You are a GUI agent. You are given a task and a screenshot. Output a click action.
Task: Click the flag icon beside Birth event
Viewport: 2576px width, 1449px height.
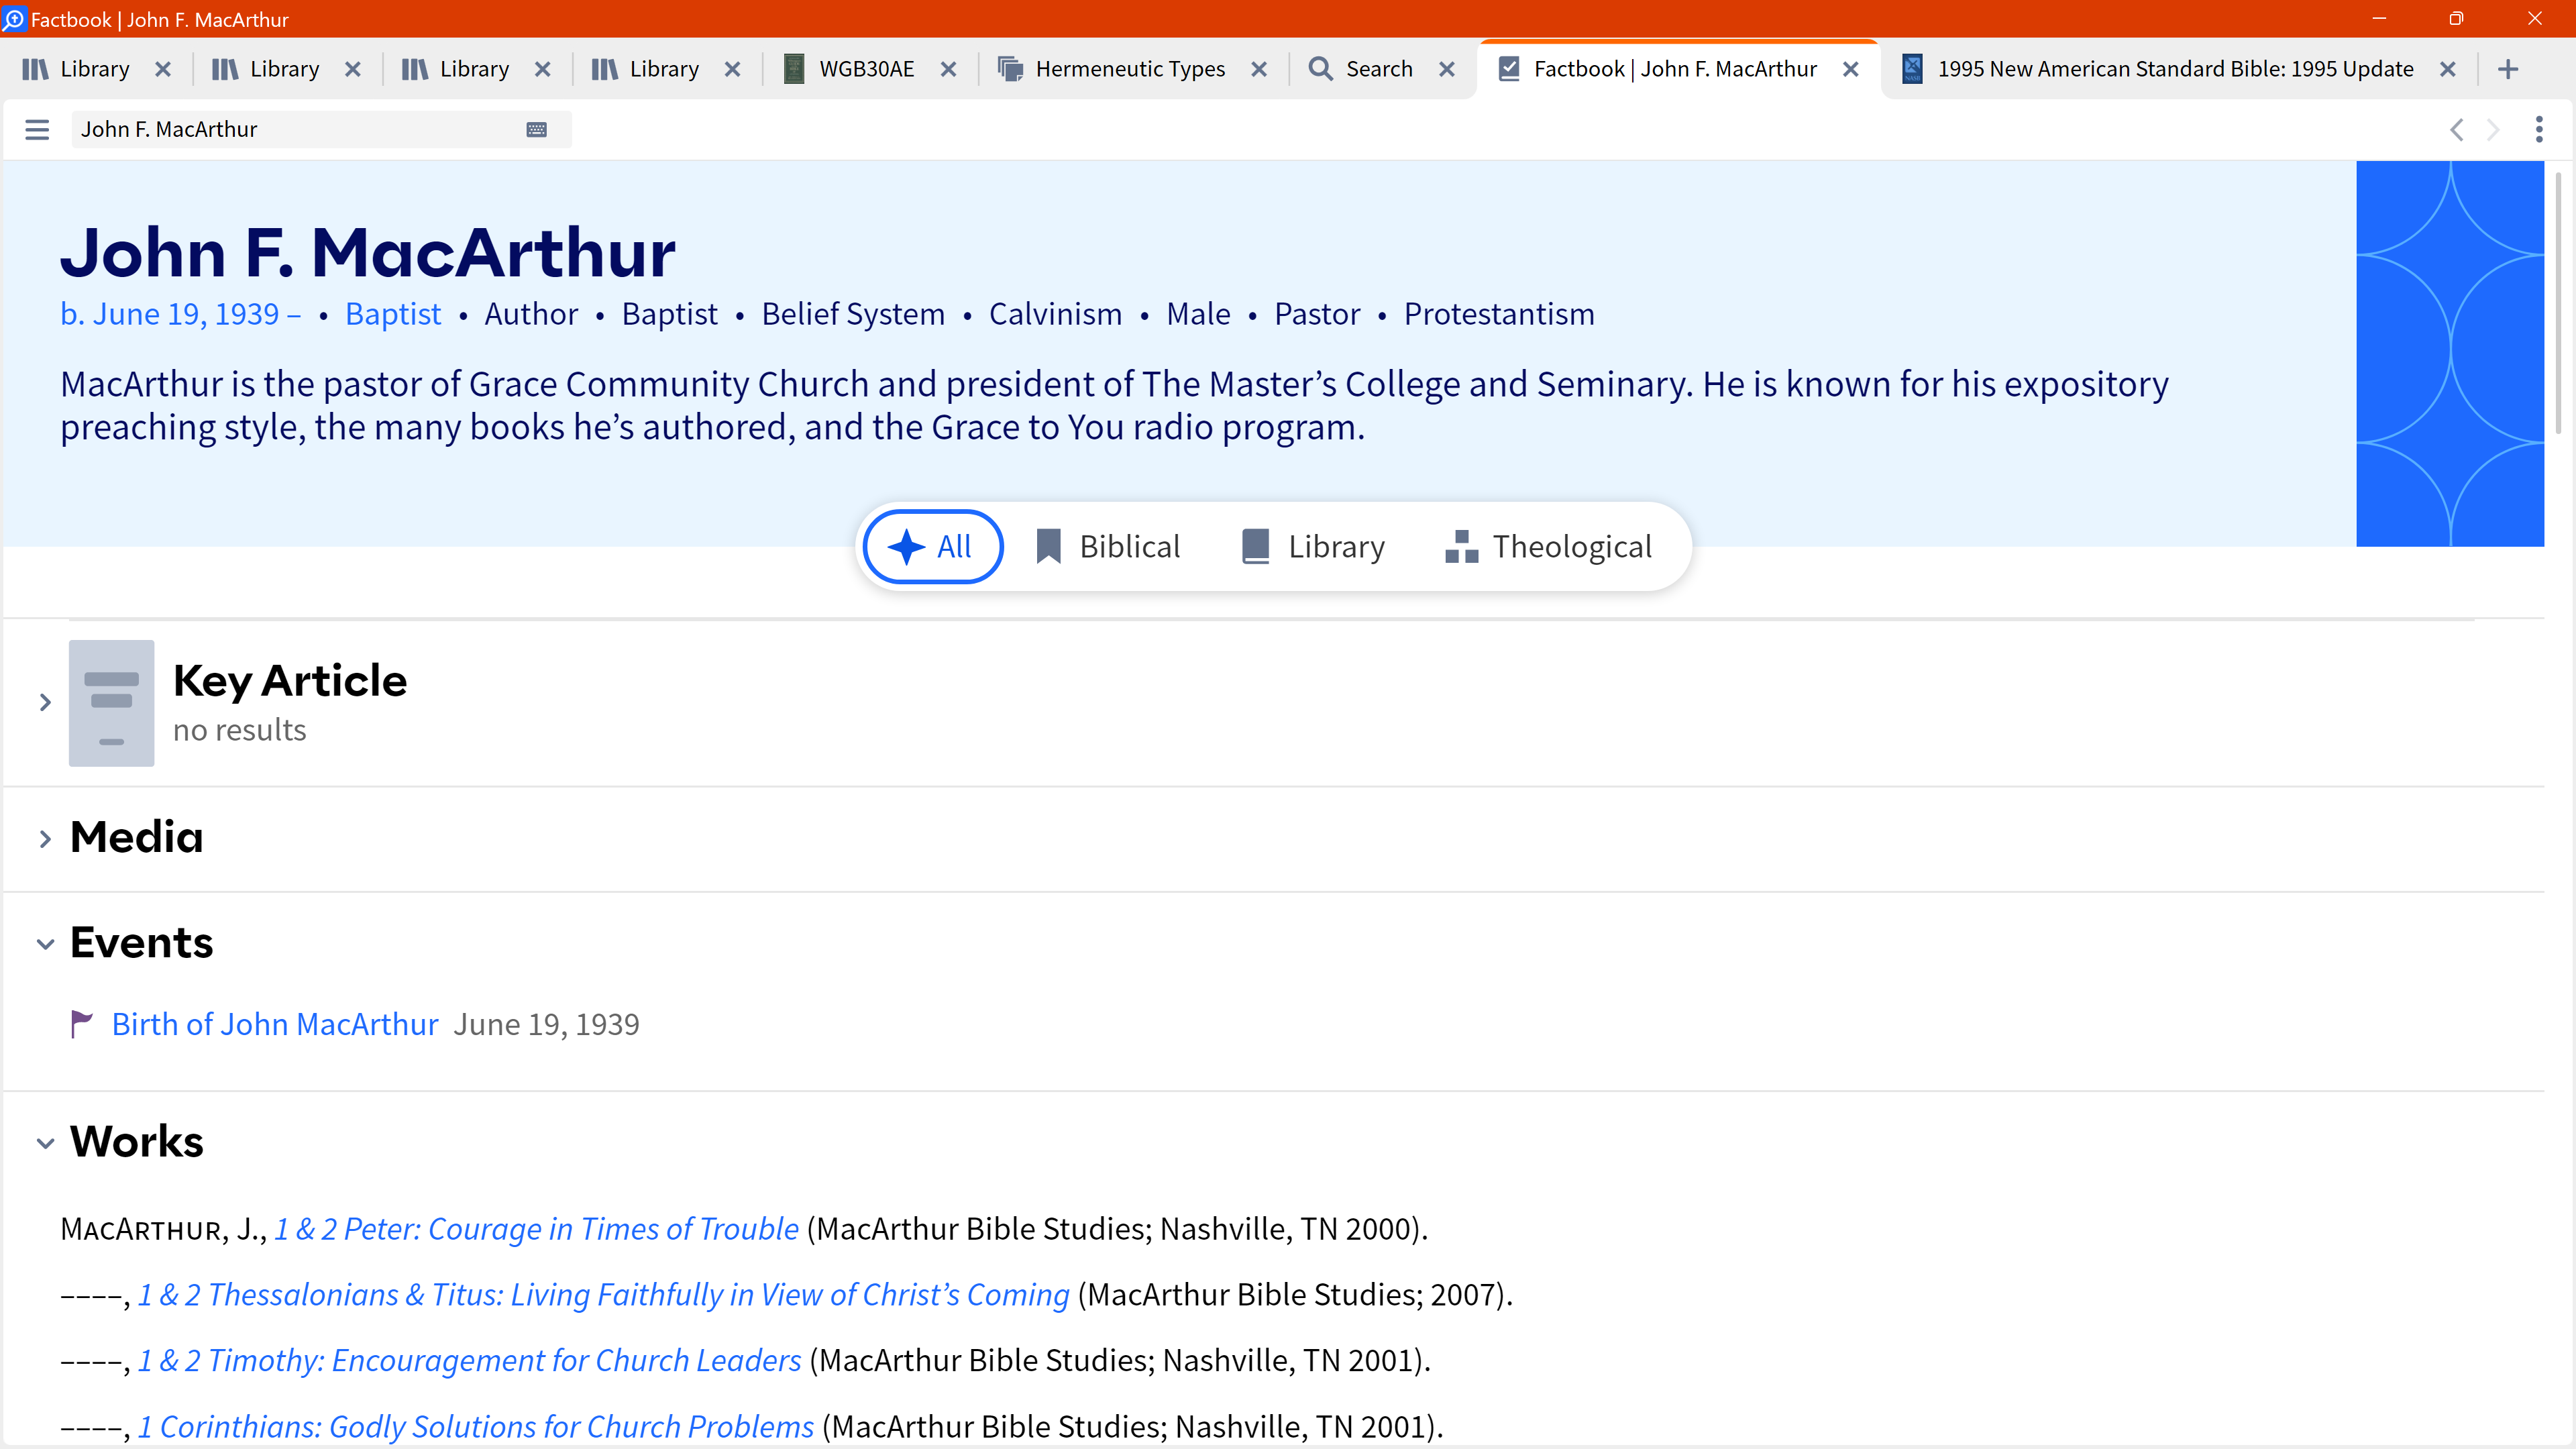pos(81,1024)
